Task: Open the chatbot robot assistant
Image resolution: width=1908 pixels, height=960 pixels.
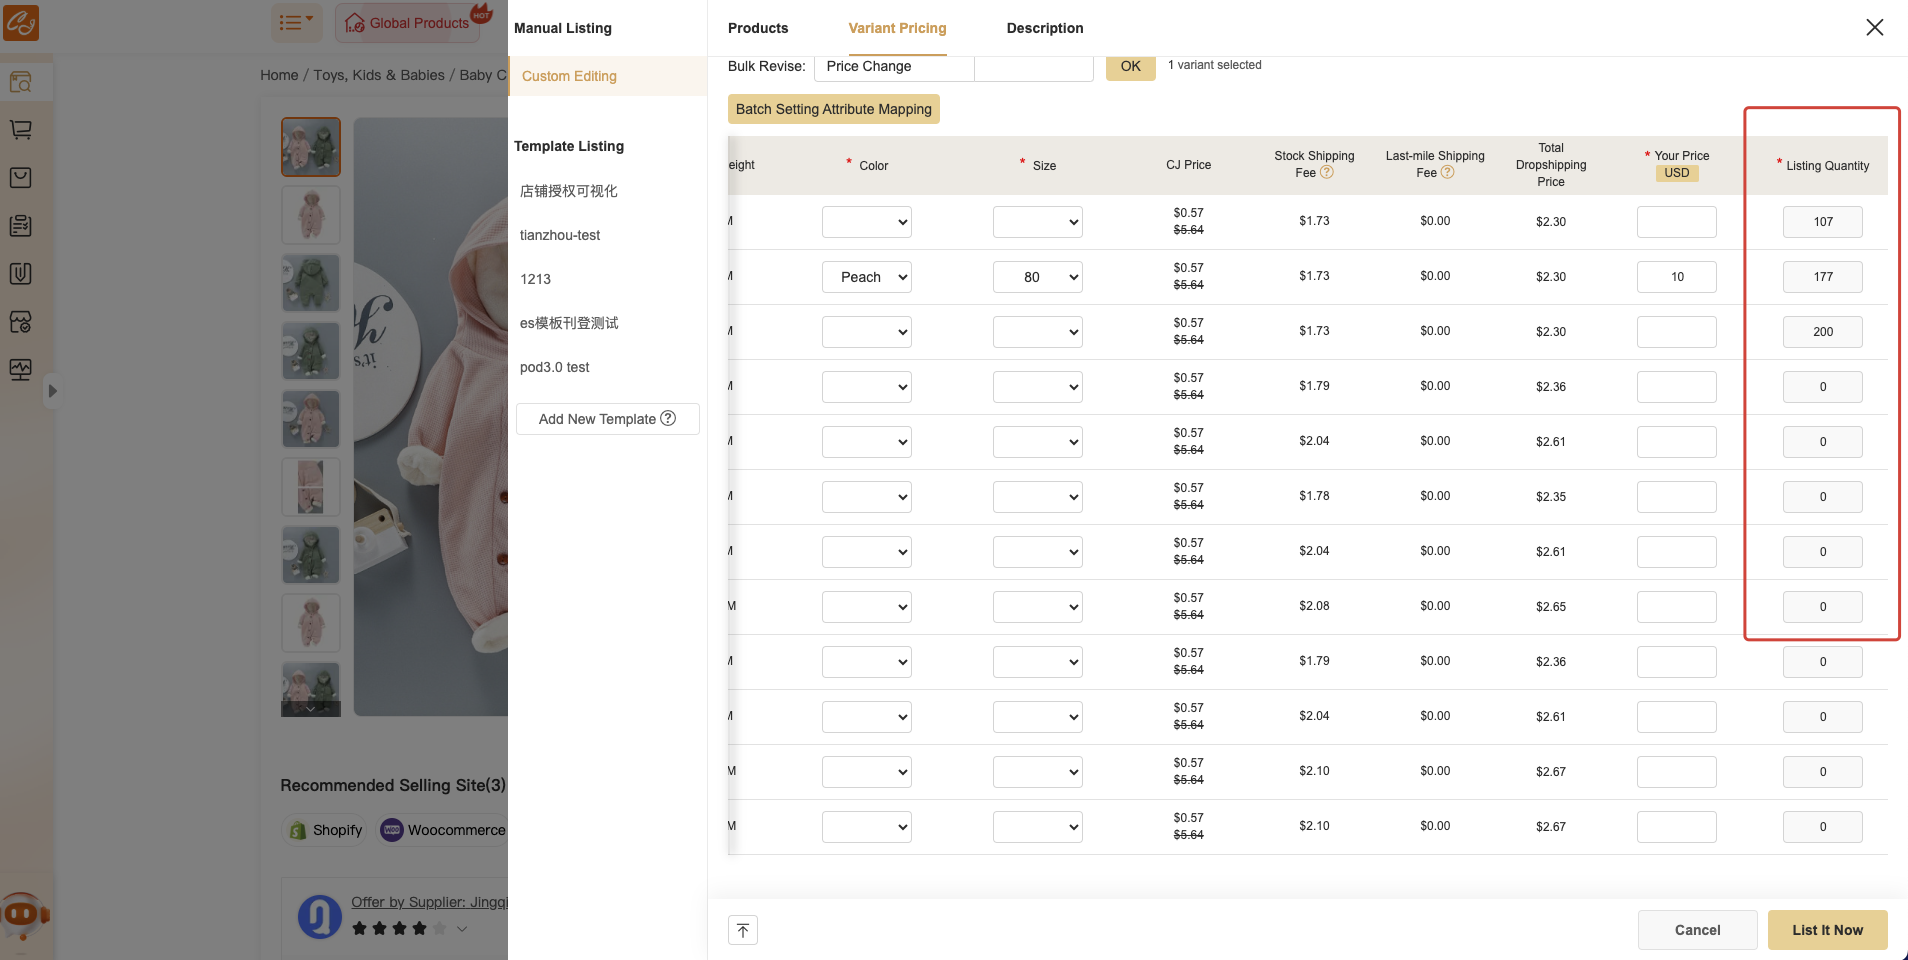Action: click(23, 914)
